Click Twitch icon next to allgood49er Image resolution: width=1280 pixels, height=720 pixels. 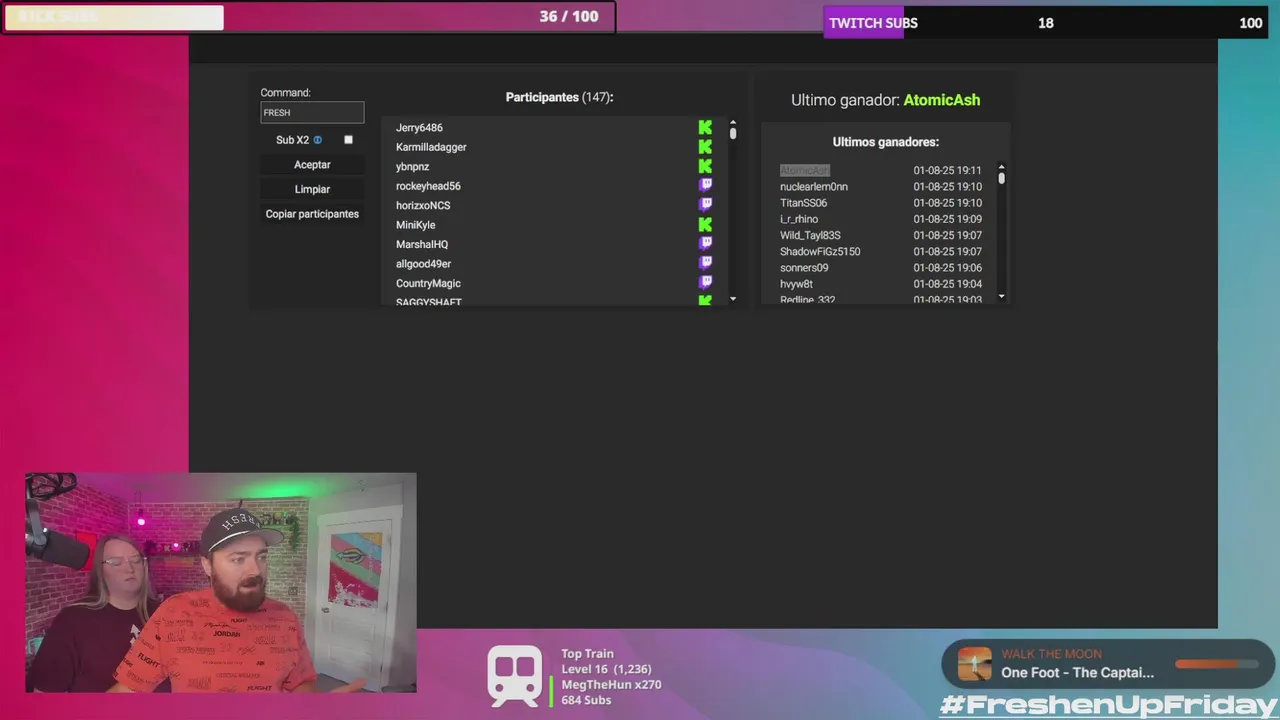click(x=705, y=264)
